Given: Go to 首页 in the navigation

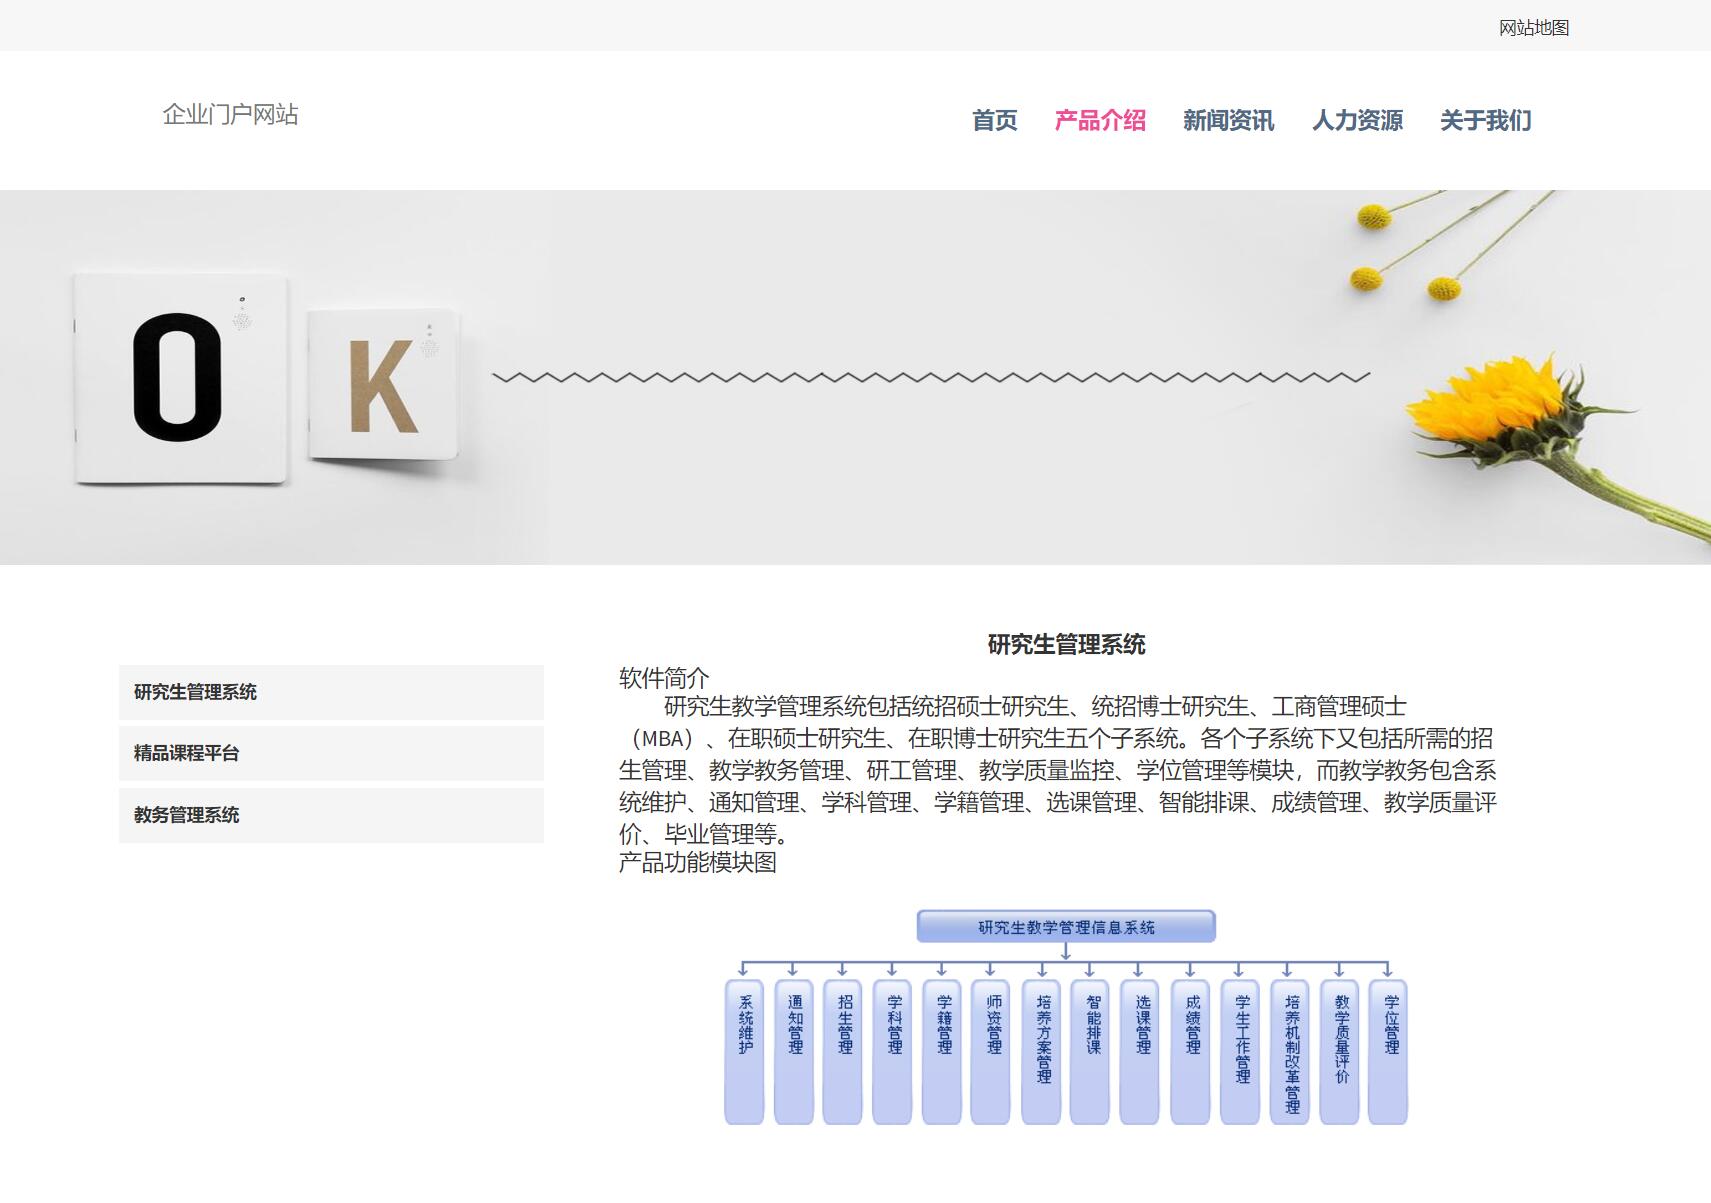Looking at the screenshot, I should (994, 121).
